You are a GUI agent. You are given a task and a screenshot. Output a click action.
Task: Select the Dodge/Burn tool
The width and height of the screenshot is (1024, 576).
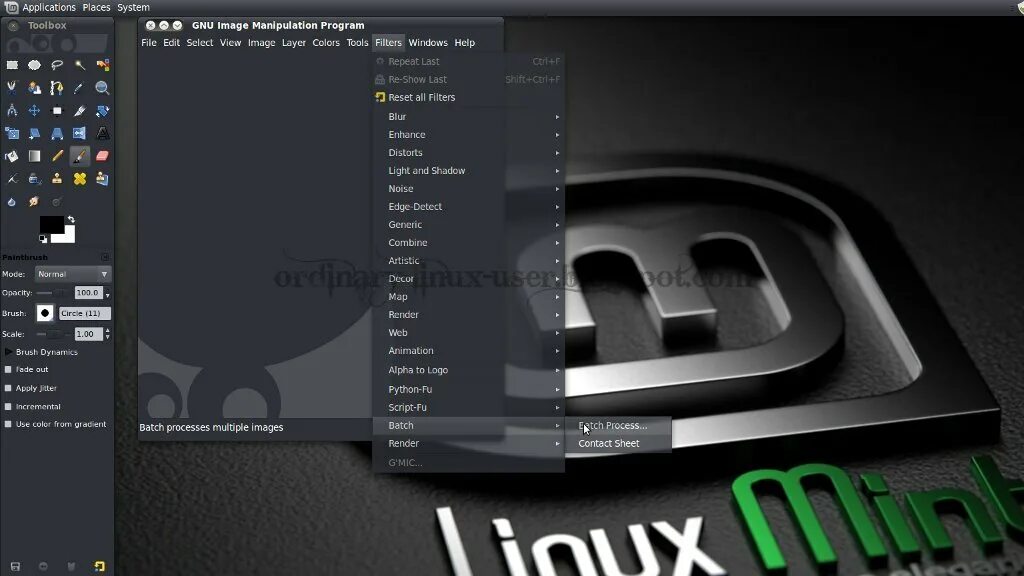point(57,202)
